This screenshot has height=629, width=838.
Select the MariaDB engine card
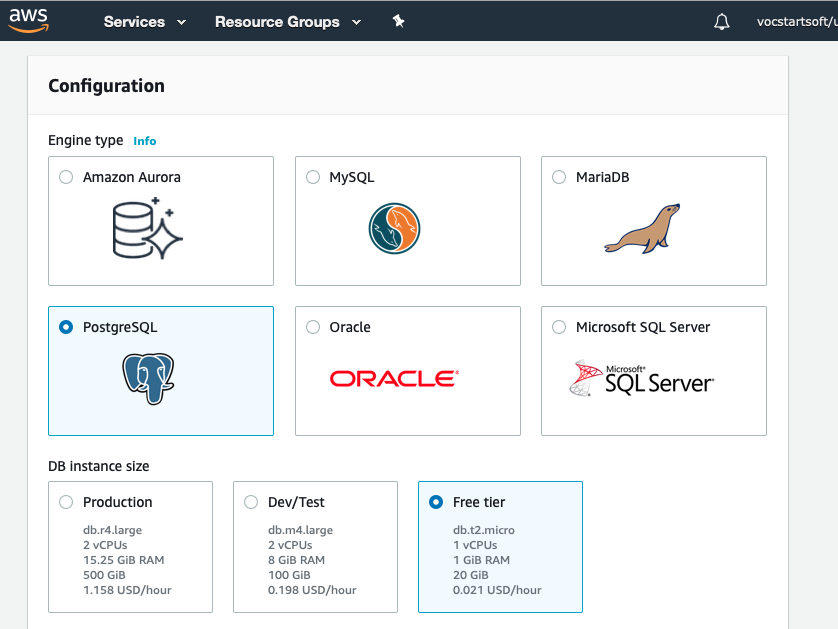(x=653, y=221)
